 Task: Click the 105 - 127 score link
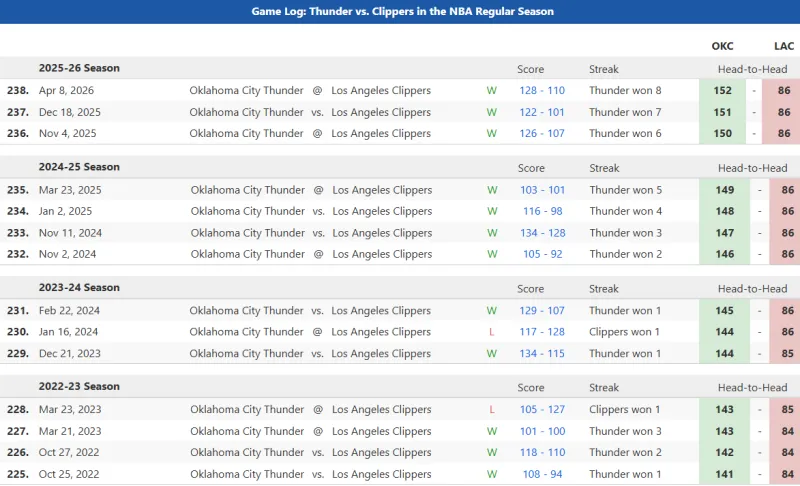pyautogui.click(x=542, y=409)
